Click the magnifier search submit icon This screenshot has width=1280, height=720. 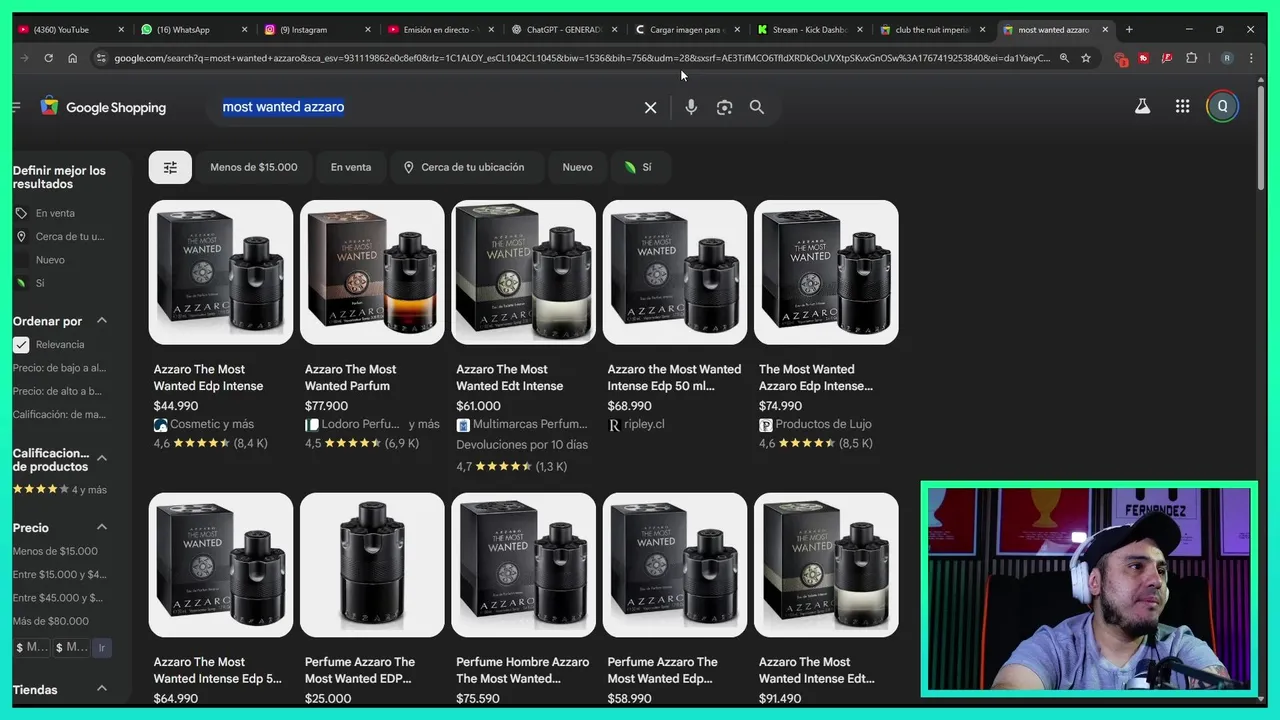click(757, 107)
